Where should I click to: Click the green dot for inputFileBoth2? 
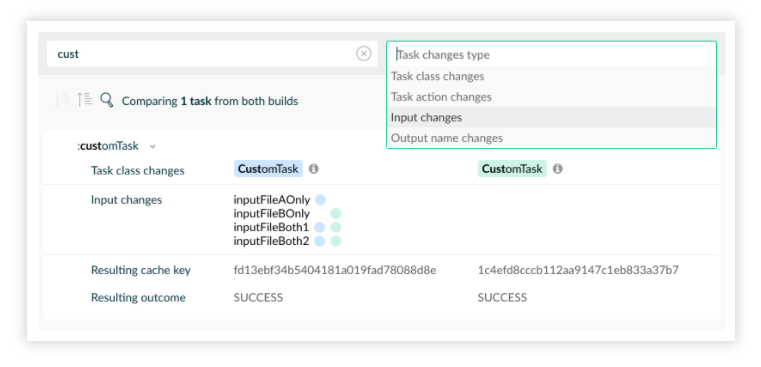[336, 241]
